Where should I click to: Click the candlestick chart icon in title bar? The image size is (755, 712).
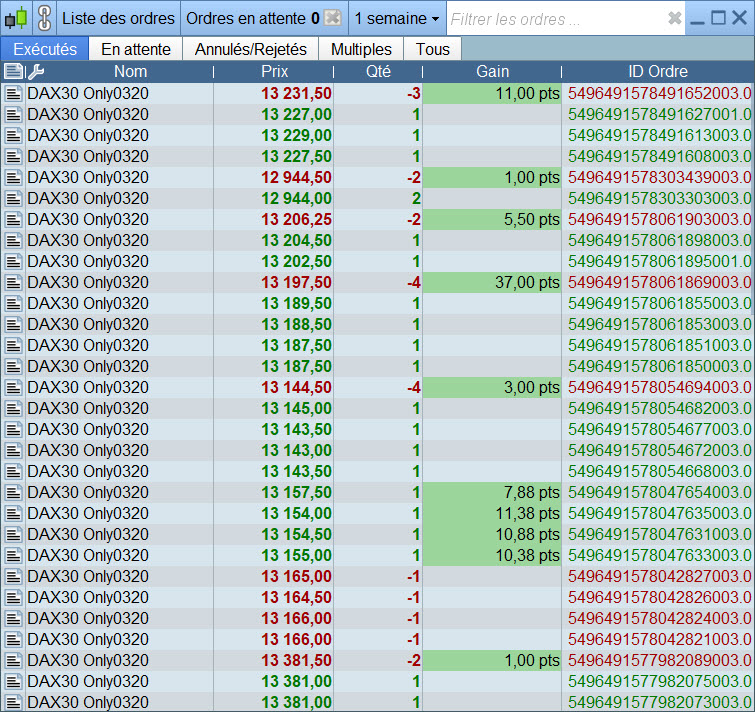tap(16, 18)
